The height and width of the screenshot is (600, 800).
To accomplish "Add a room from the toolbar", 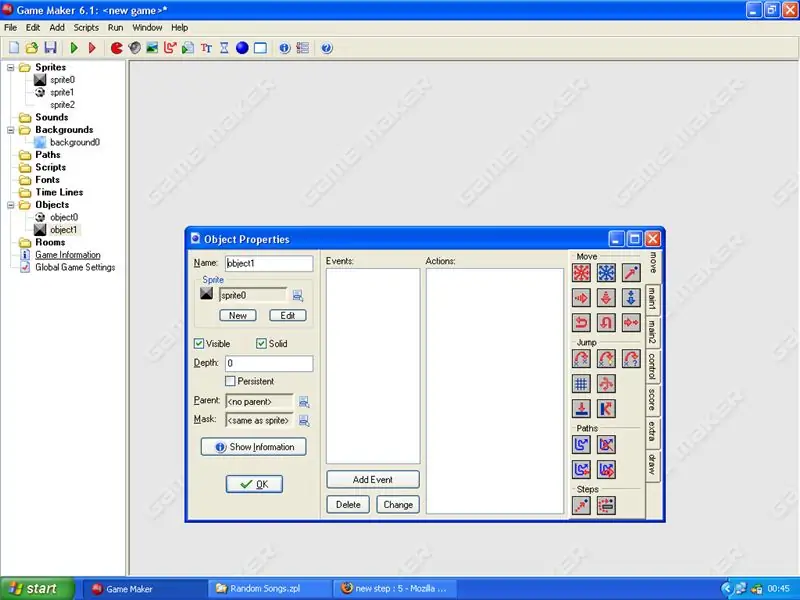I will coord(260,48).
